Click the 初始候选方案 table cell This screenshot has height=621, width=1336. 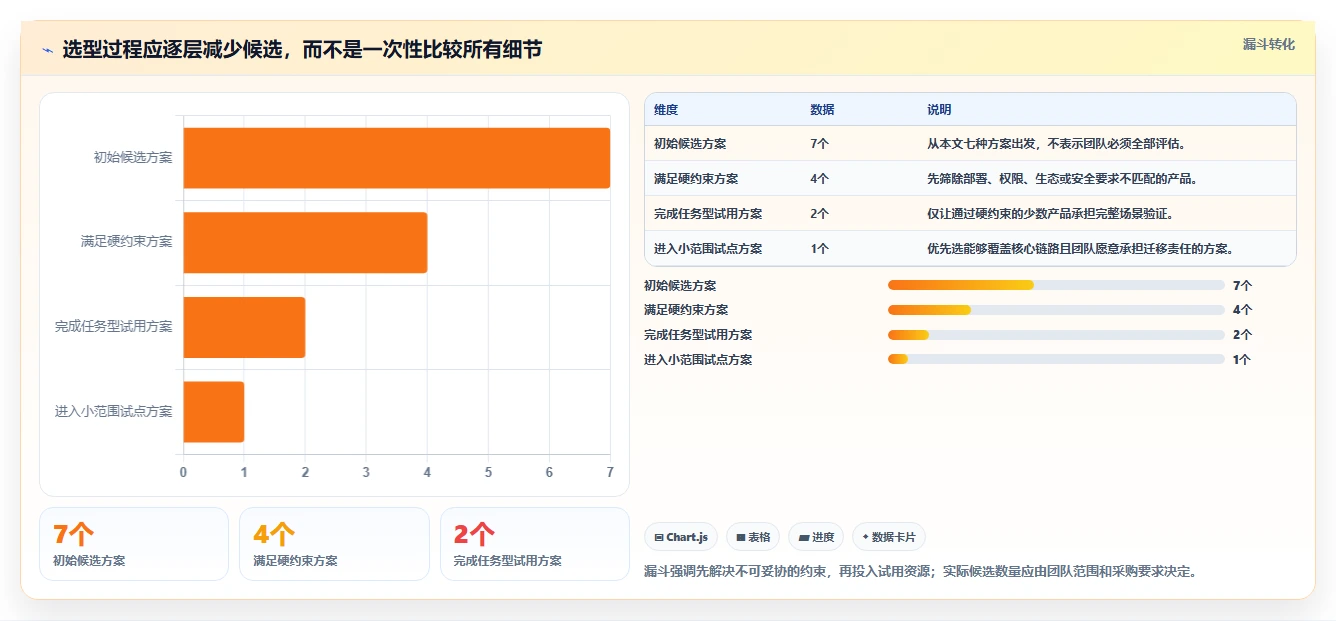[x=690, y=144]
